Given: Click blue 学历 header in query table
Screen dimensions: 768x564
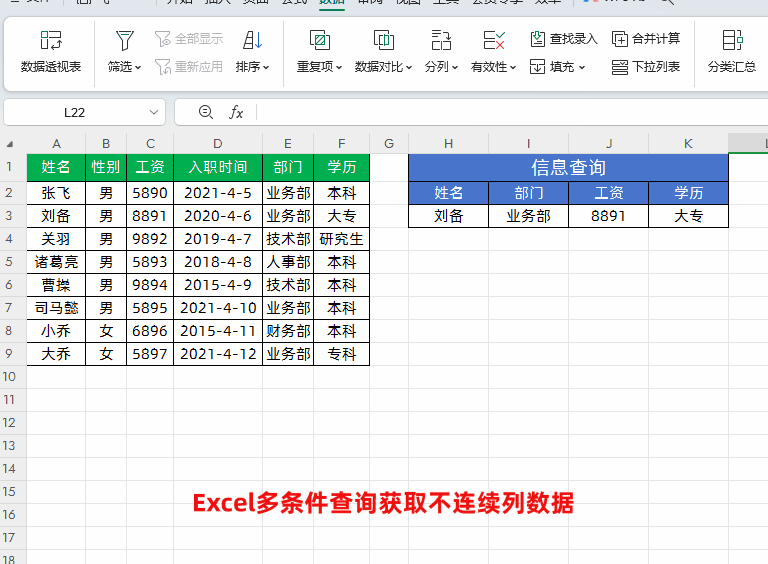Looking at the screenshot, I should 688,193.
